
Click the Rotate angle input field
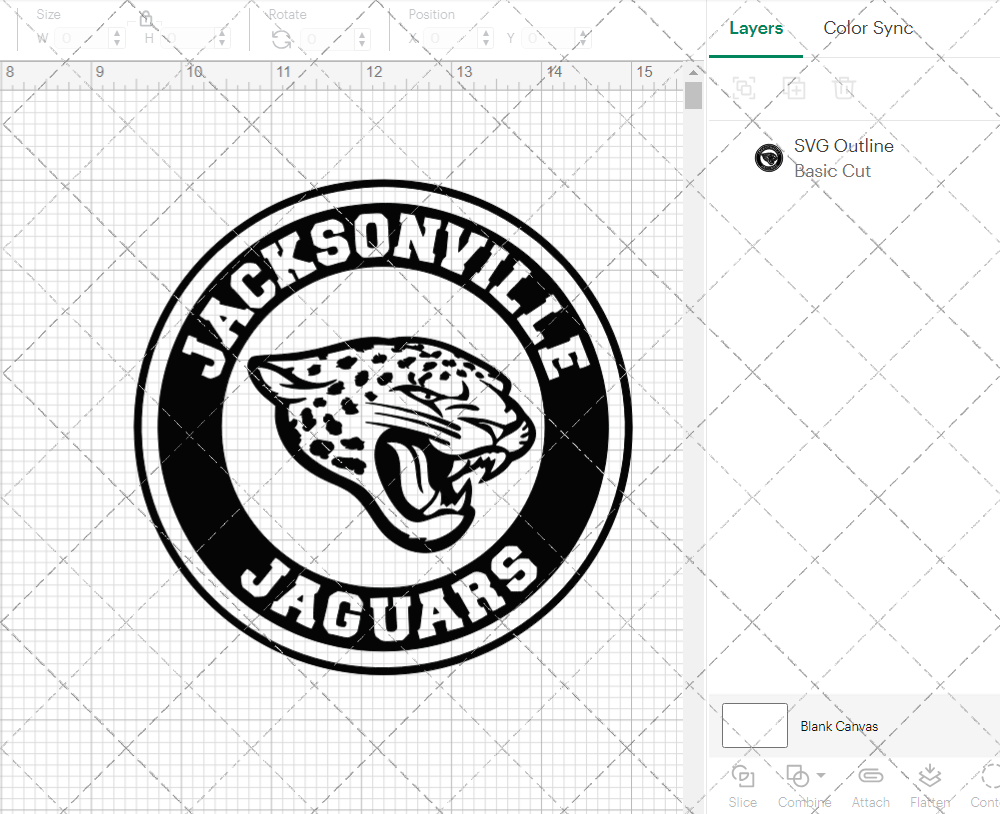click(x=327, y=40)
